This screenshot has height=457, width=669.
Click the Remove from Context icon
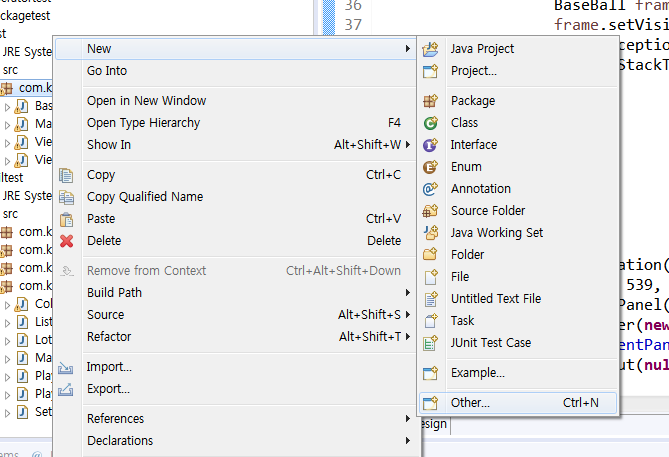[67, 271]
